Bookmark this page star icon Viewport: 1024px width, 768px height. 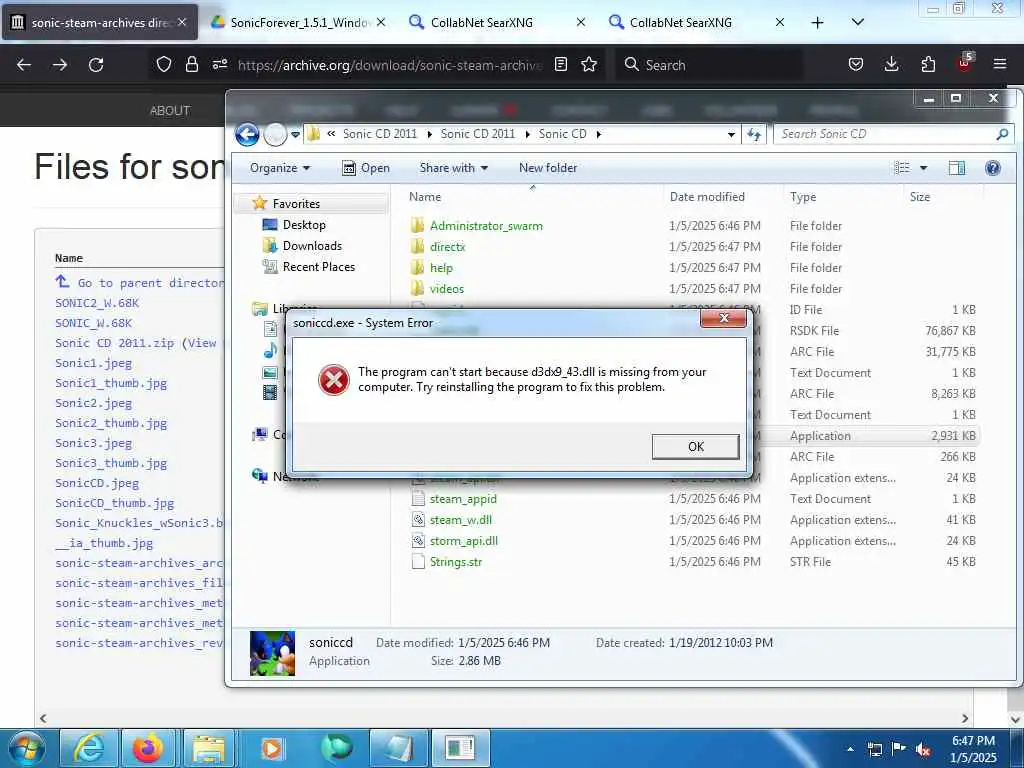(589, 64)
